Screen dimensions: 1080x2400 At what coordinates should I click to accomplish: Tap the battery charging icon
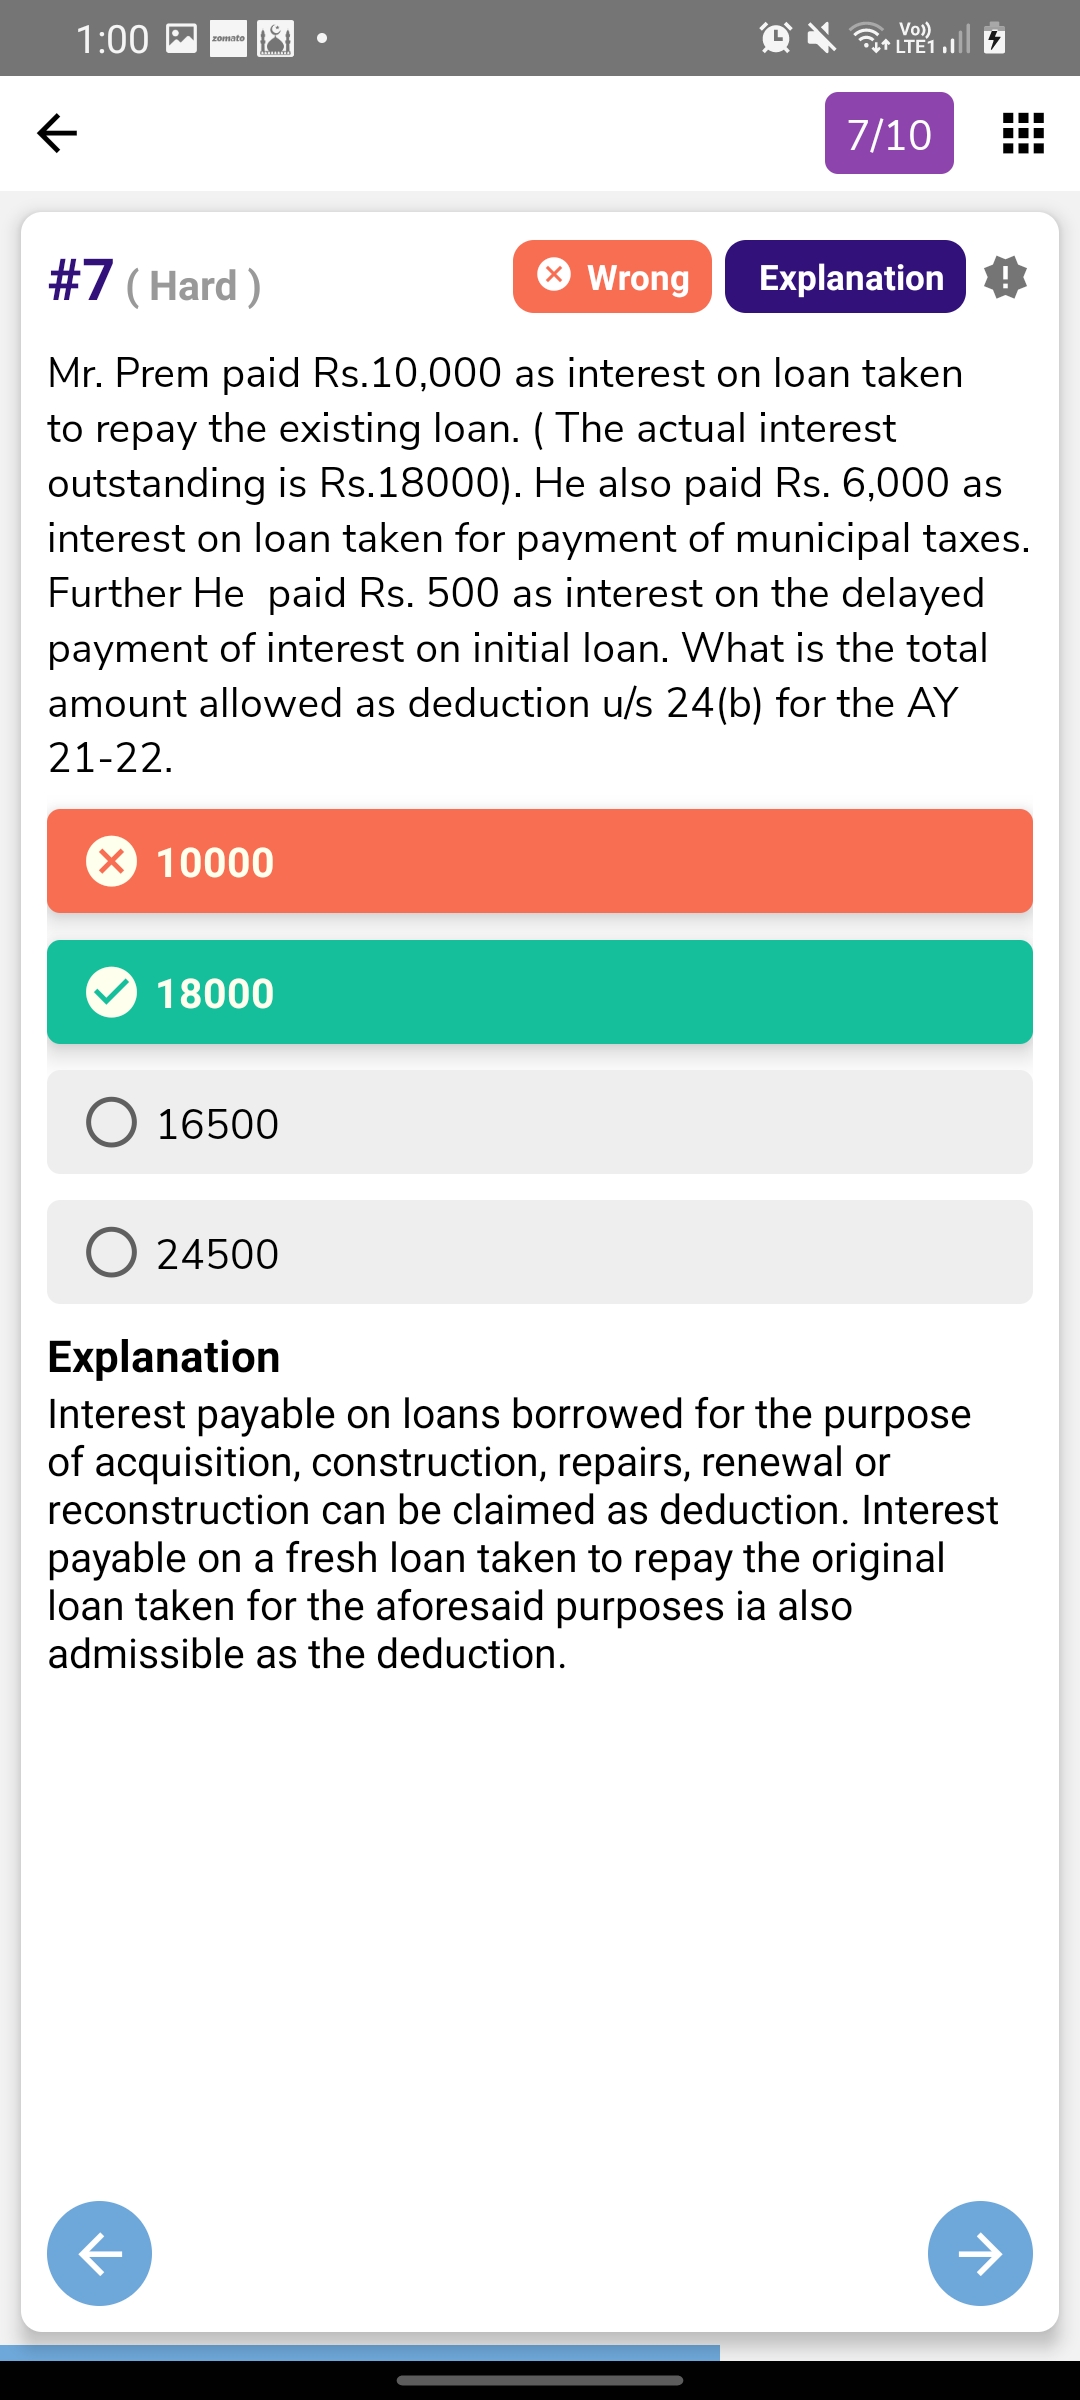click(994, 38)
